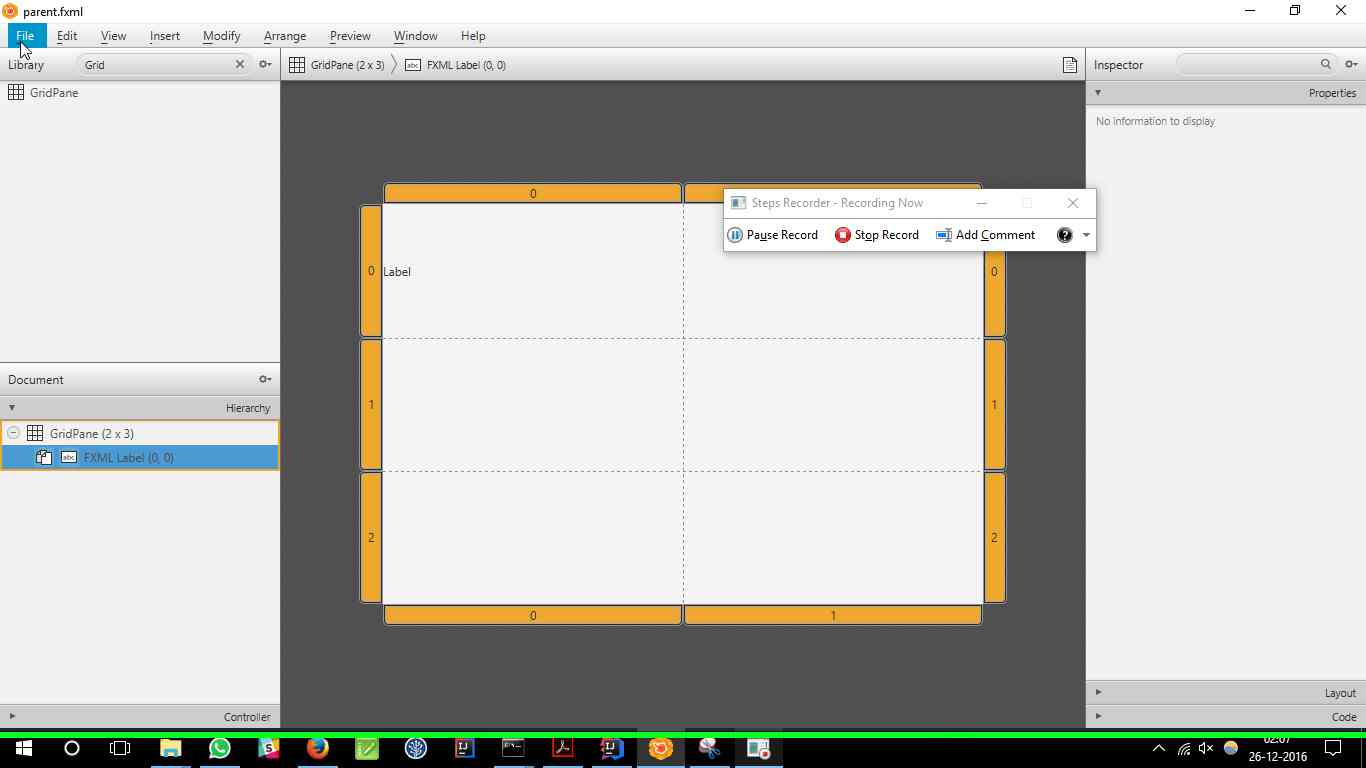Click GridPane (2 x 3) in the breadcrumb

point(337,65)
